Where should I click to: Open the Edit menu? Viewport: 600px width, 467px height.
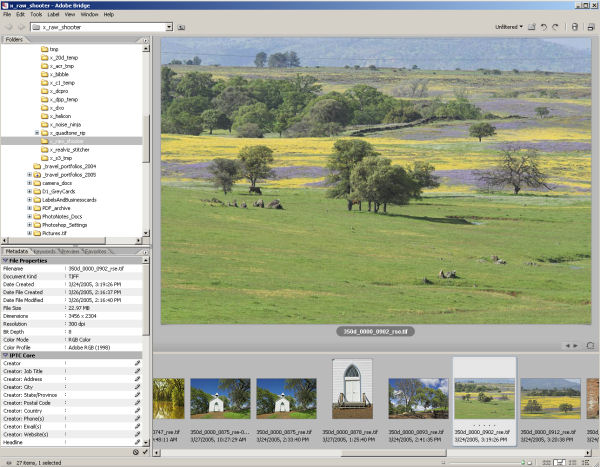click(20, 15)
